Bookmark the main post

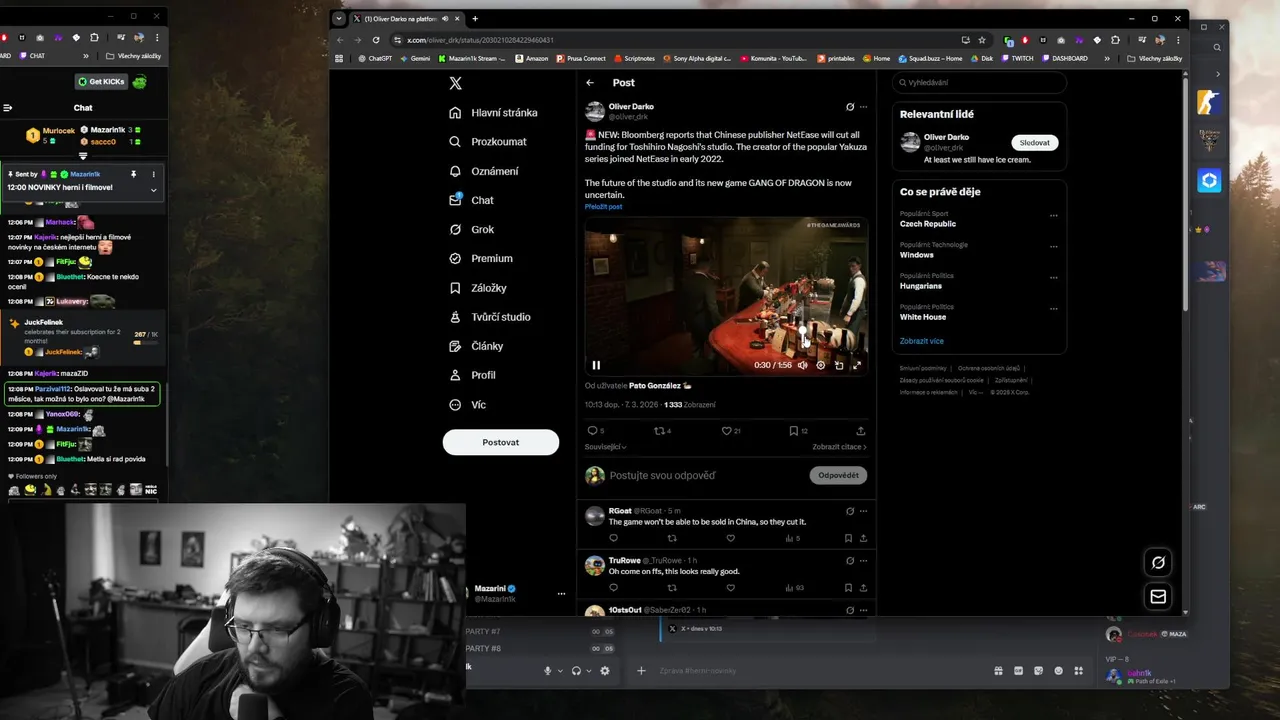click(793, 431)
